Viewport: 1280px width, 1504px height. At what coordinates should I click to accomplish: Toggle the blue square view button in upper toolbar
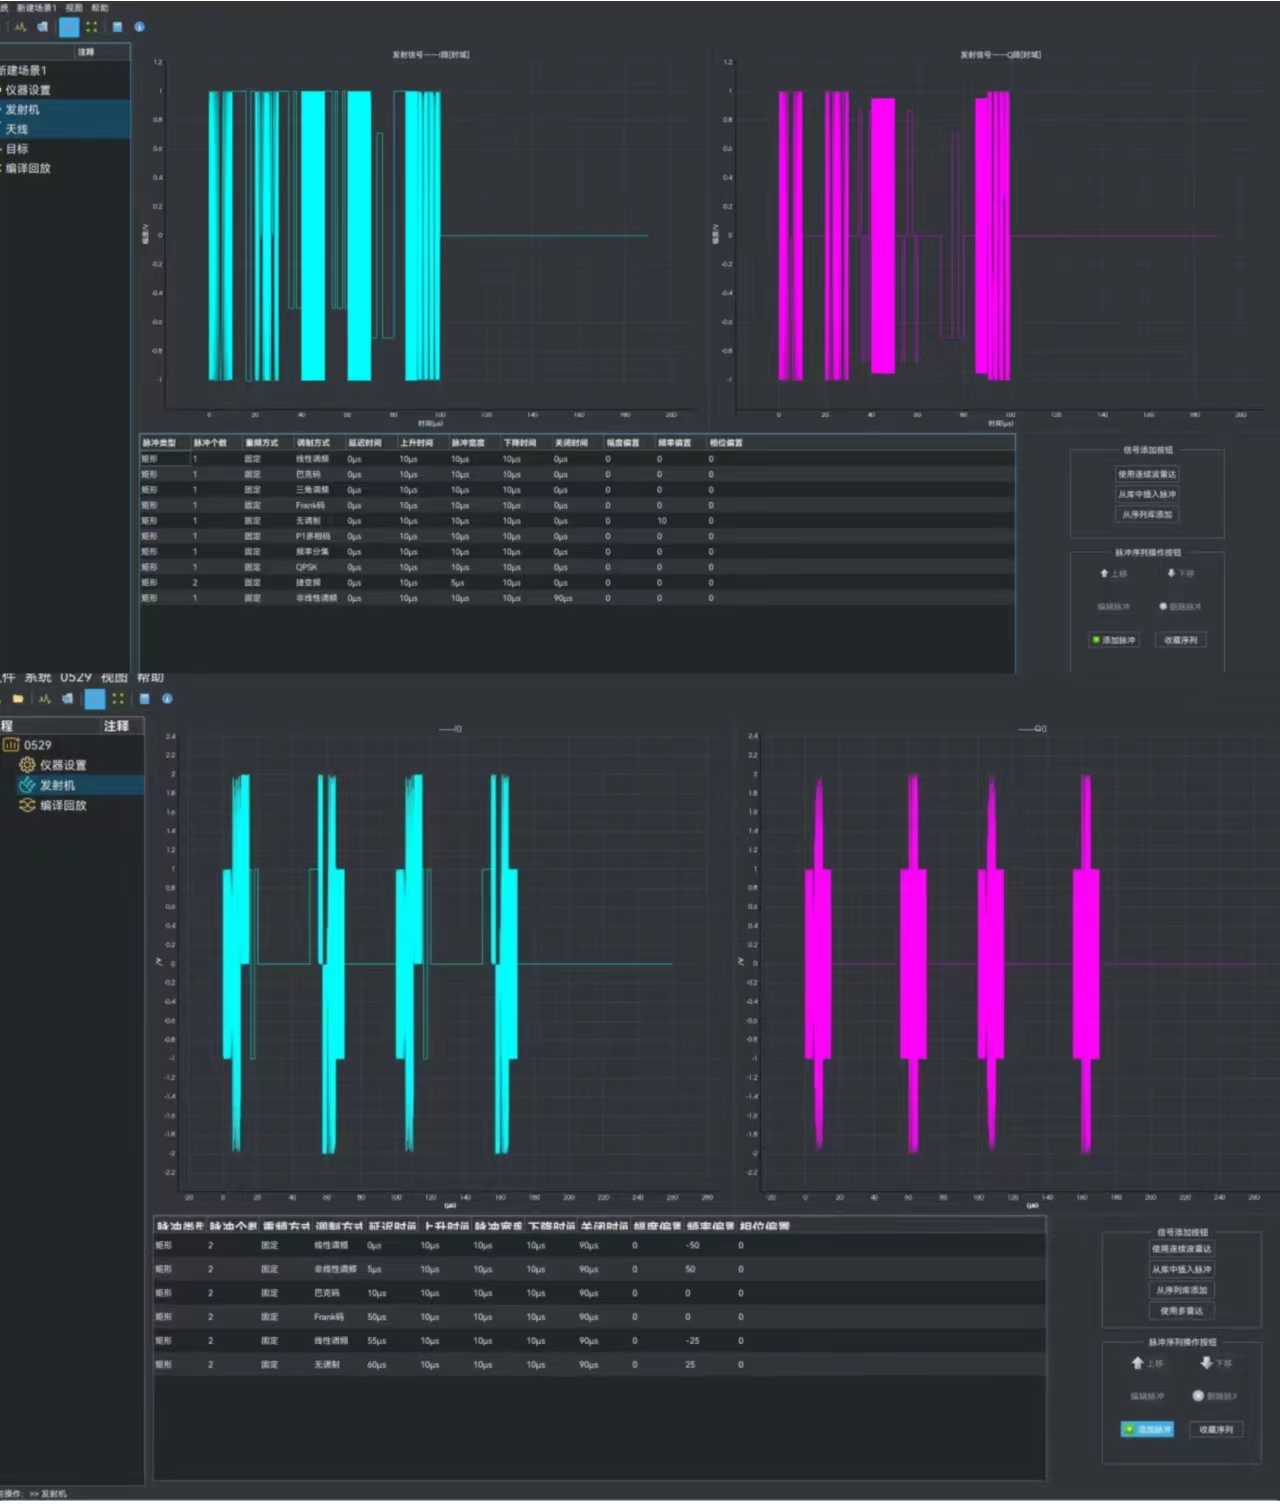click(x=69, y=27)
